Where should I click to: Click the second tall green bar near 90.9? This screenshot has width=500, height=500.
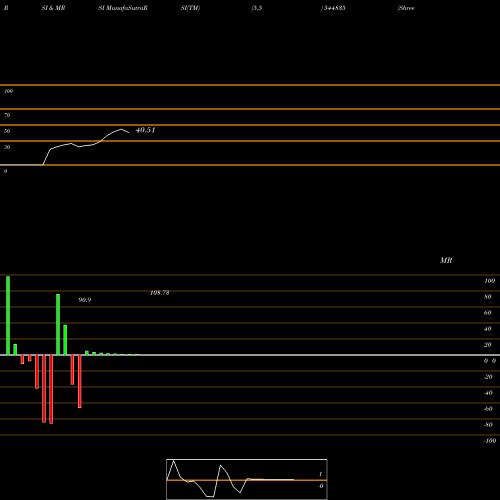coord(58,325)
